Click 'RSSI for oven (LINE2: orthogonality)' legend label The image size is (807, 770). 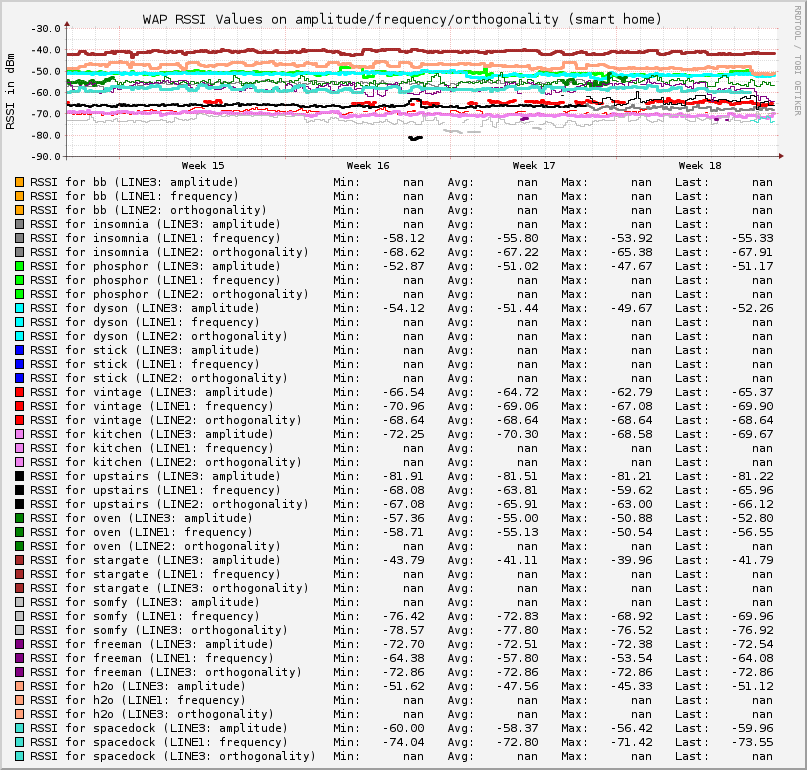point(155,546)
